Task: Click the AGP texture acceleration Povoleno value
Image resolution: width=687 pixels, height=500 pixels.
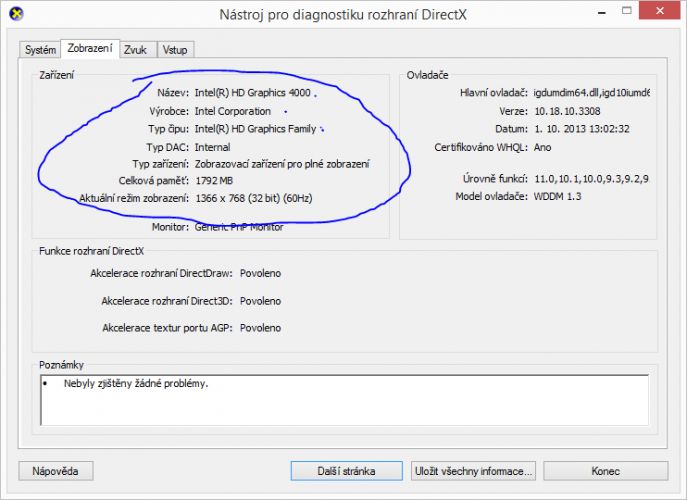Action: coord(260,328)
